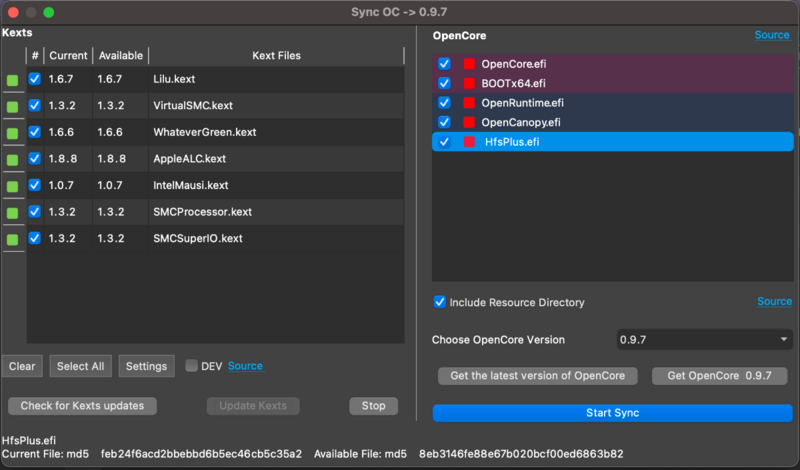Enable the DEV checkbox
This screenshot has width=800, height=470.
pos(192,366)
